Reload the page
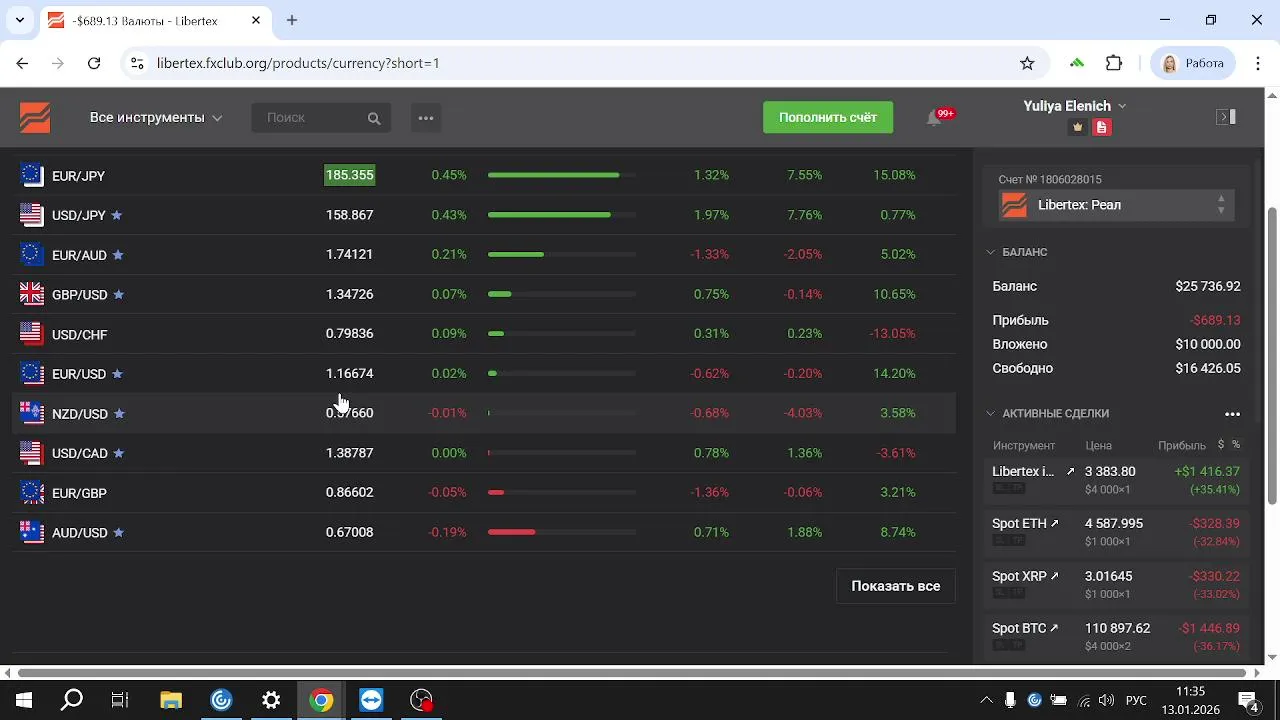Image resolution: width=1280 pixels, height=720 pixels. tap(94, 63)
